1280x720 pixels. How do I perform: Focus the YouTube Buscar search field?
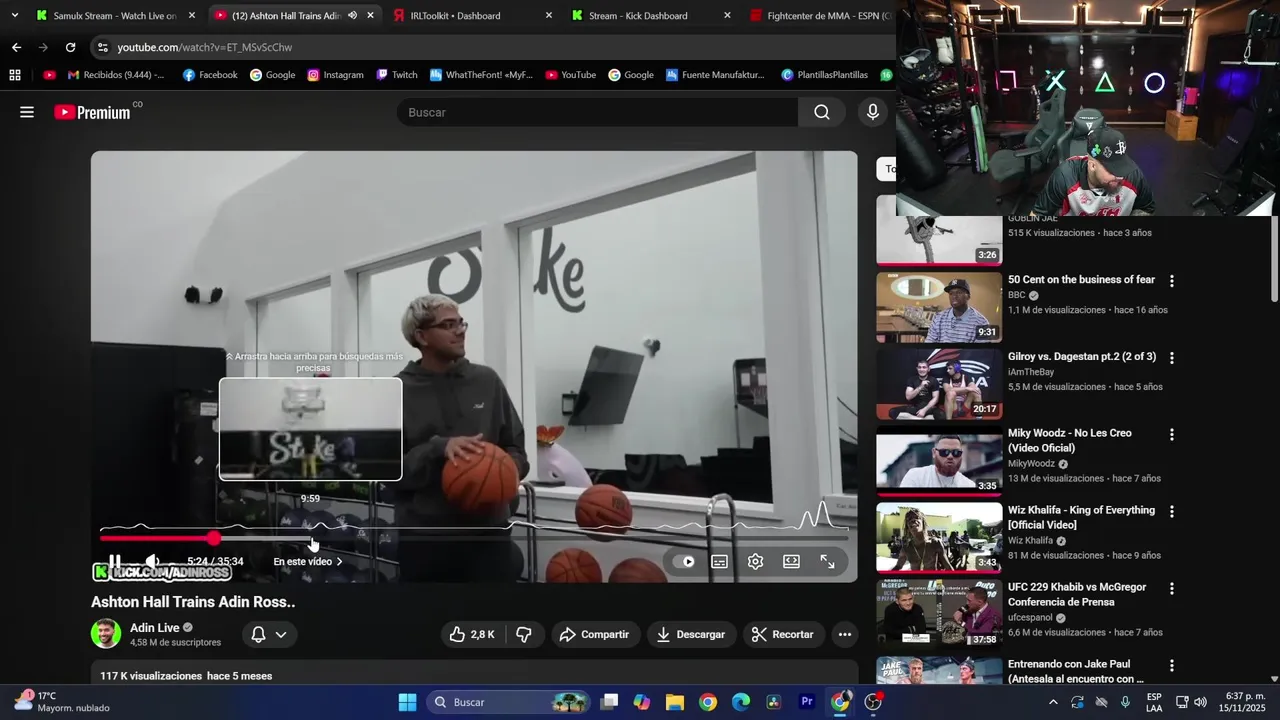click(597, 112)
